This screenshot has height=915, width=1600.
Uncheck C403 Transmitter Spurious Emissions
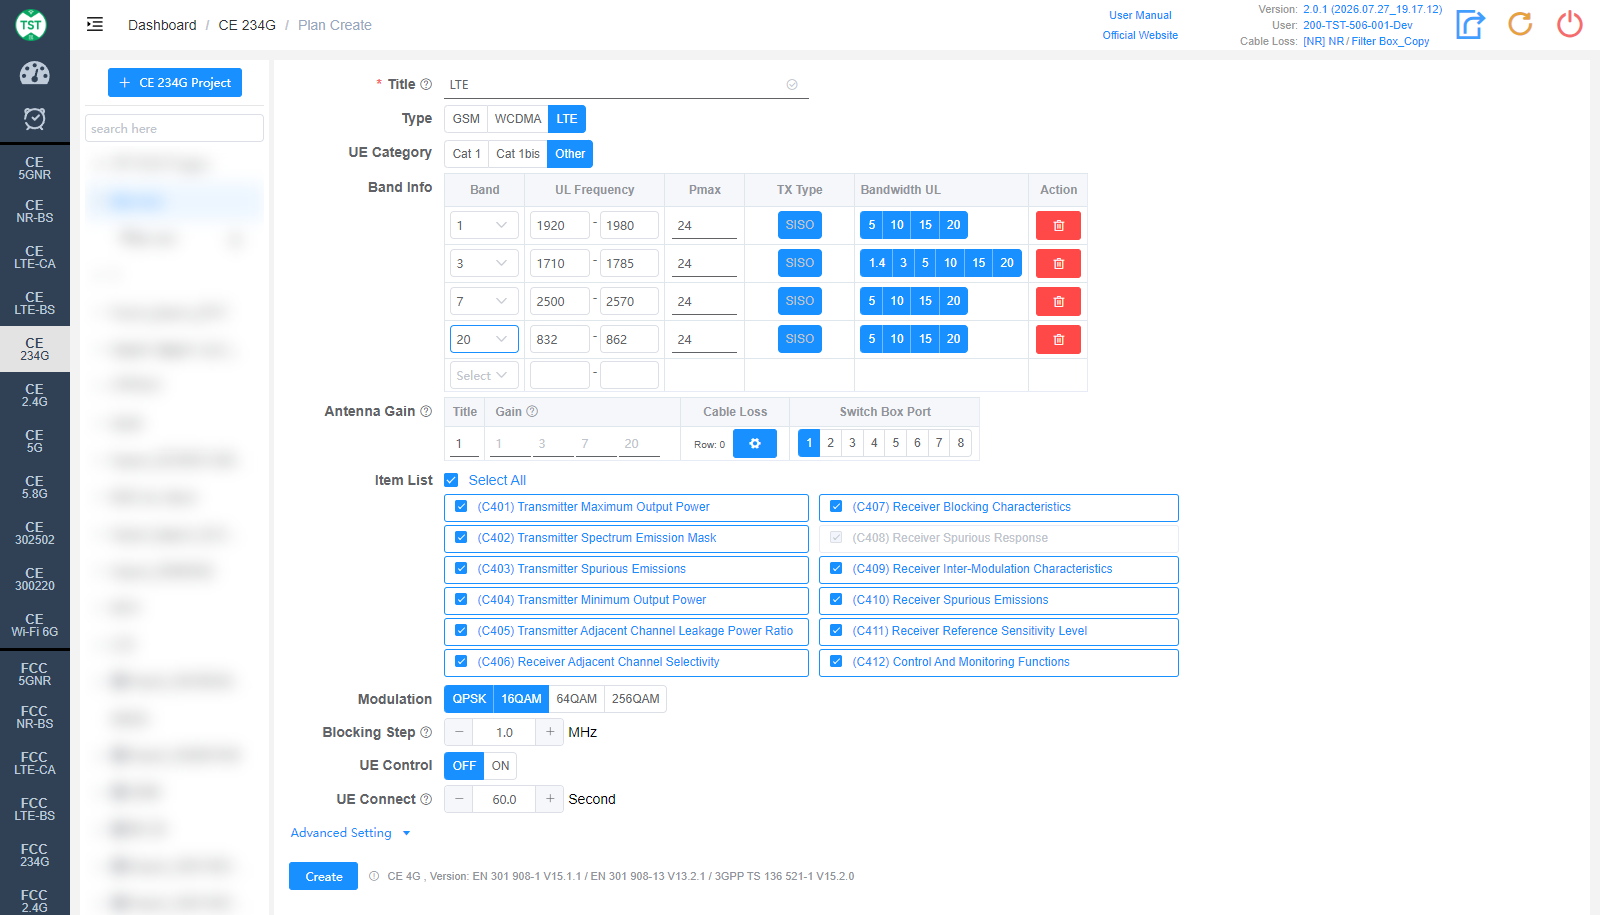point(461,569)
